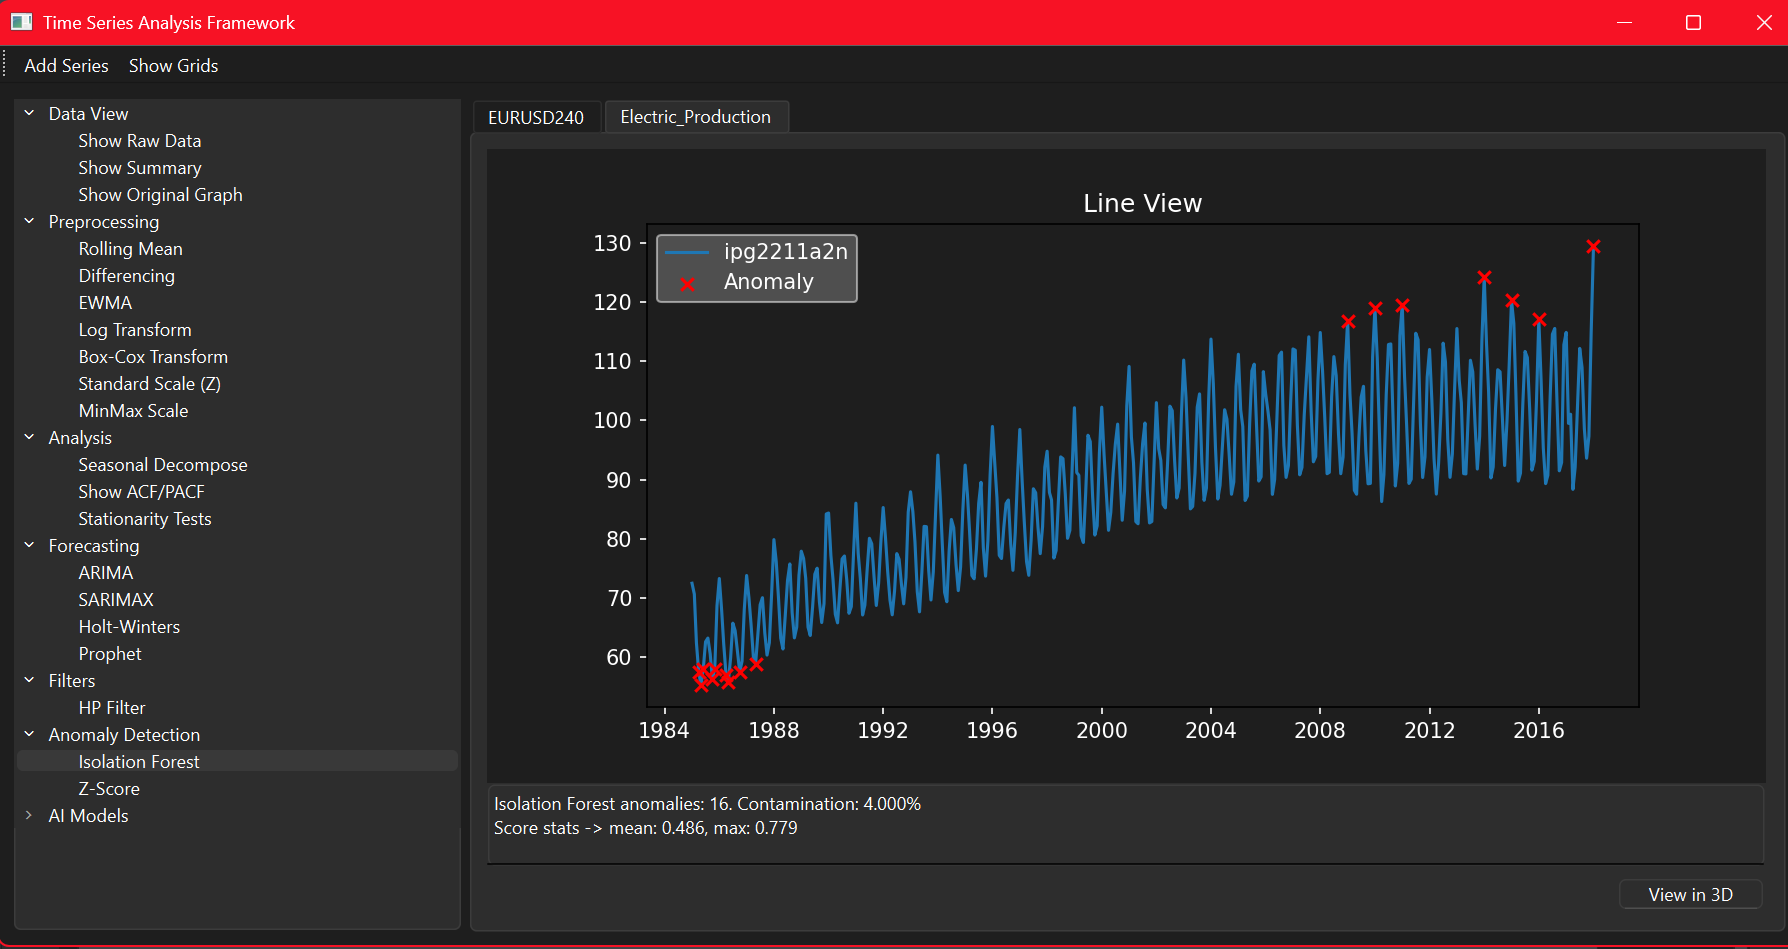Run the Z-Score anomaly detection
1788x949 pixels.
[x=108, y=788]
